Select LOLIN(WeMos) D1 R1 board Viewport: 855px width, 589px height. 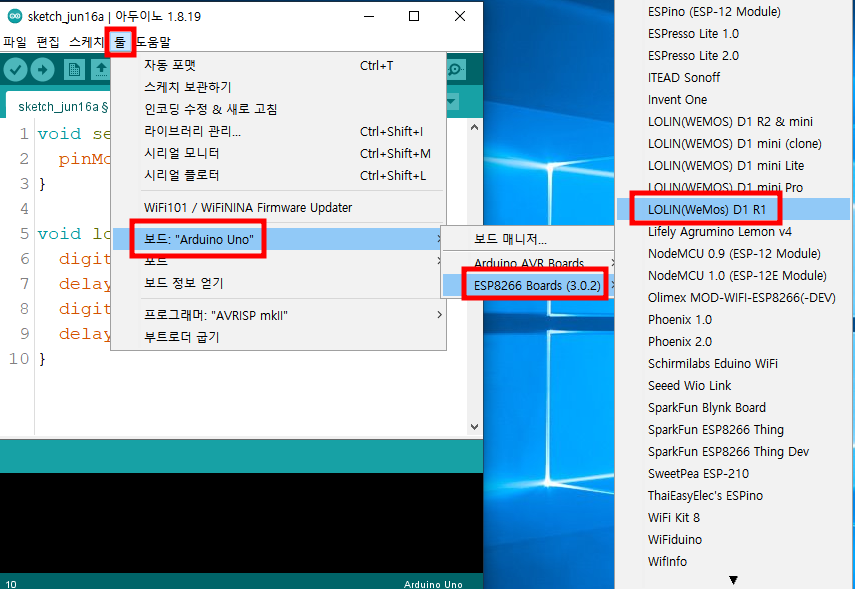tap(733, 209)
